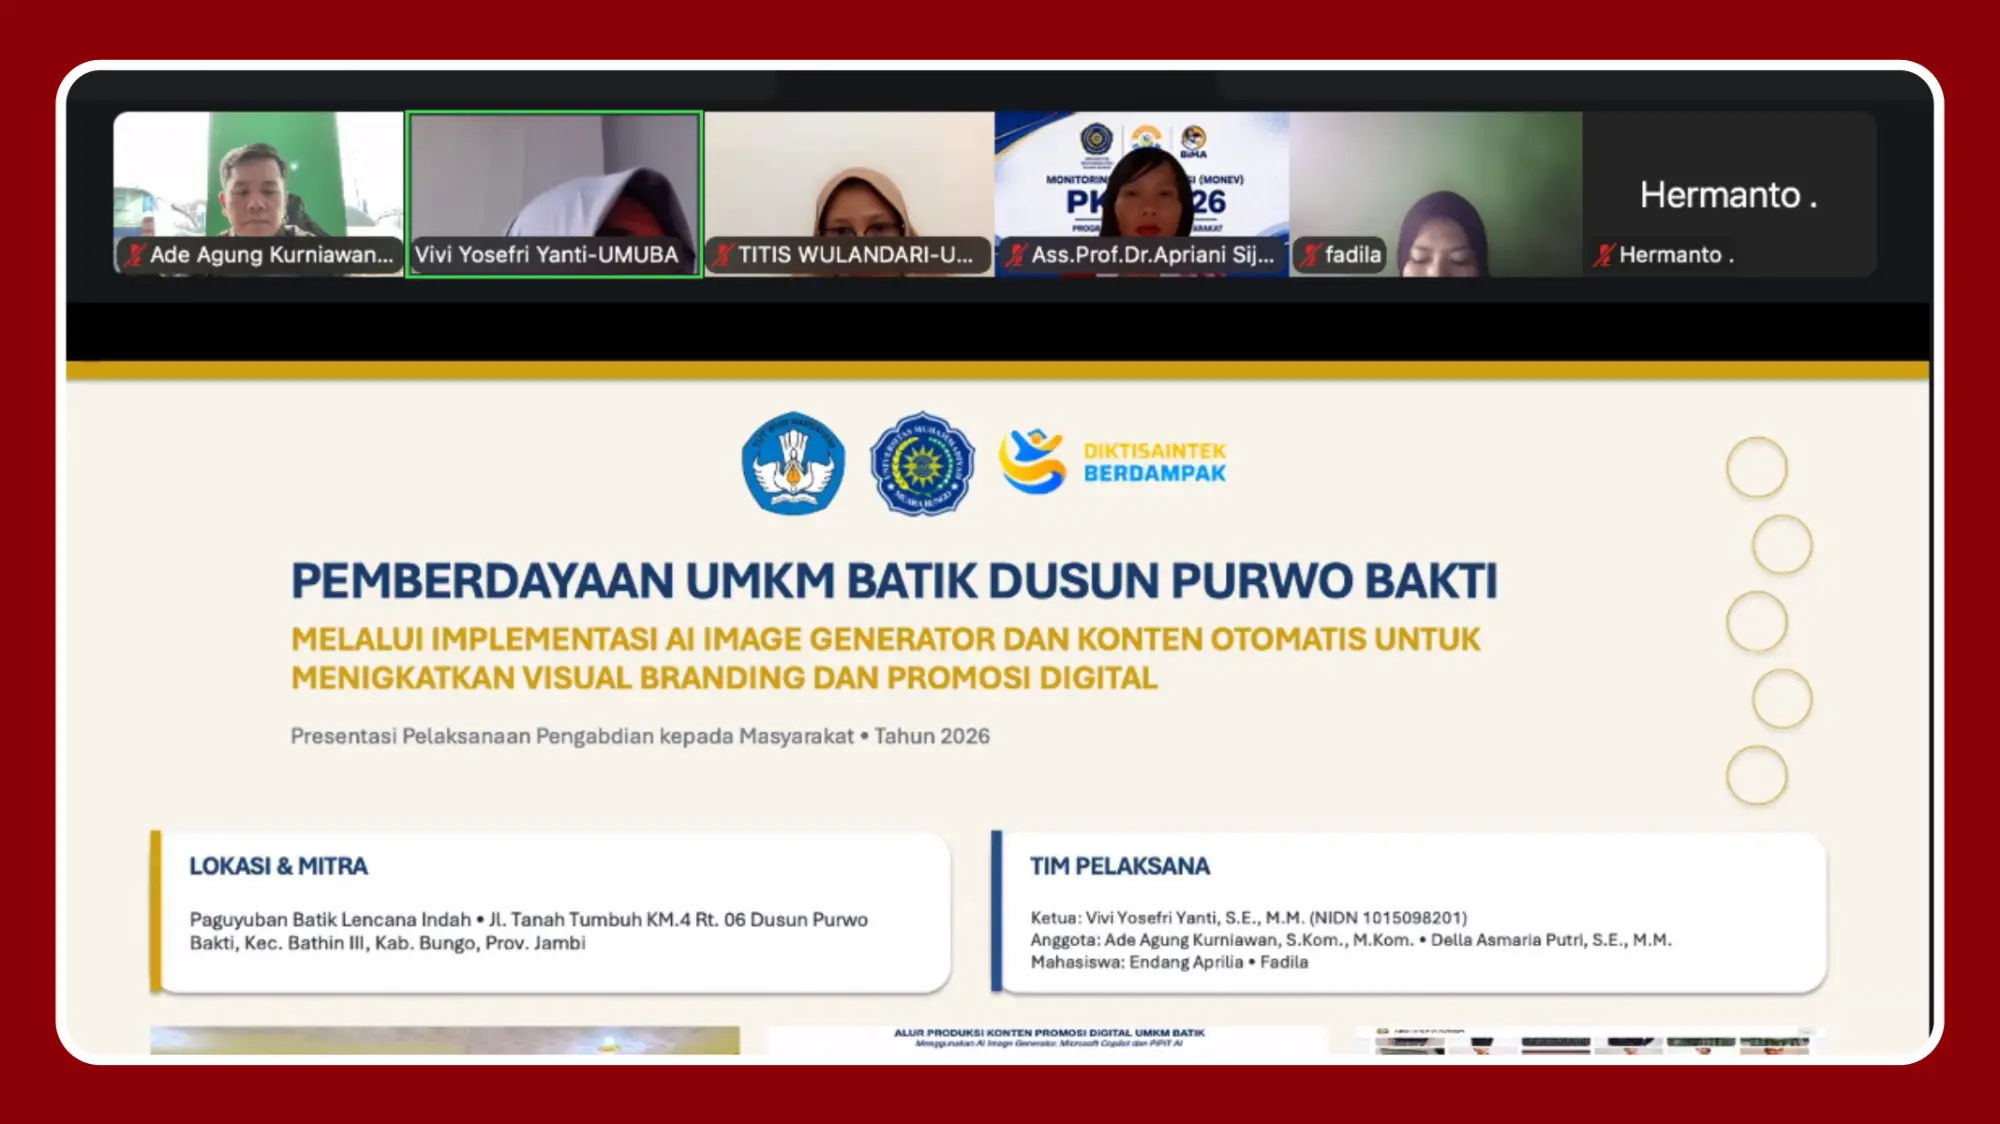Click the large Hermanto name text
Screen dimensions: 2000x1124
coord(1728,195)
